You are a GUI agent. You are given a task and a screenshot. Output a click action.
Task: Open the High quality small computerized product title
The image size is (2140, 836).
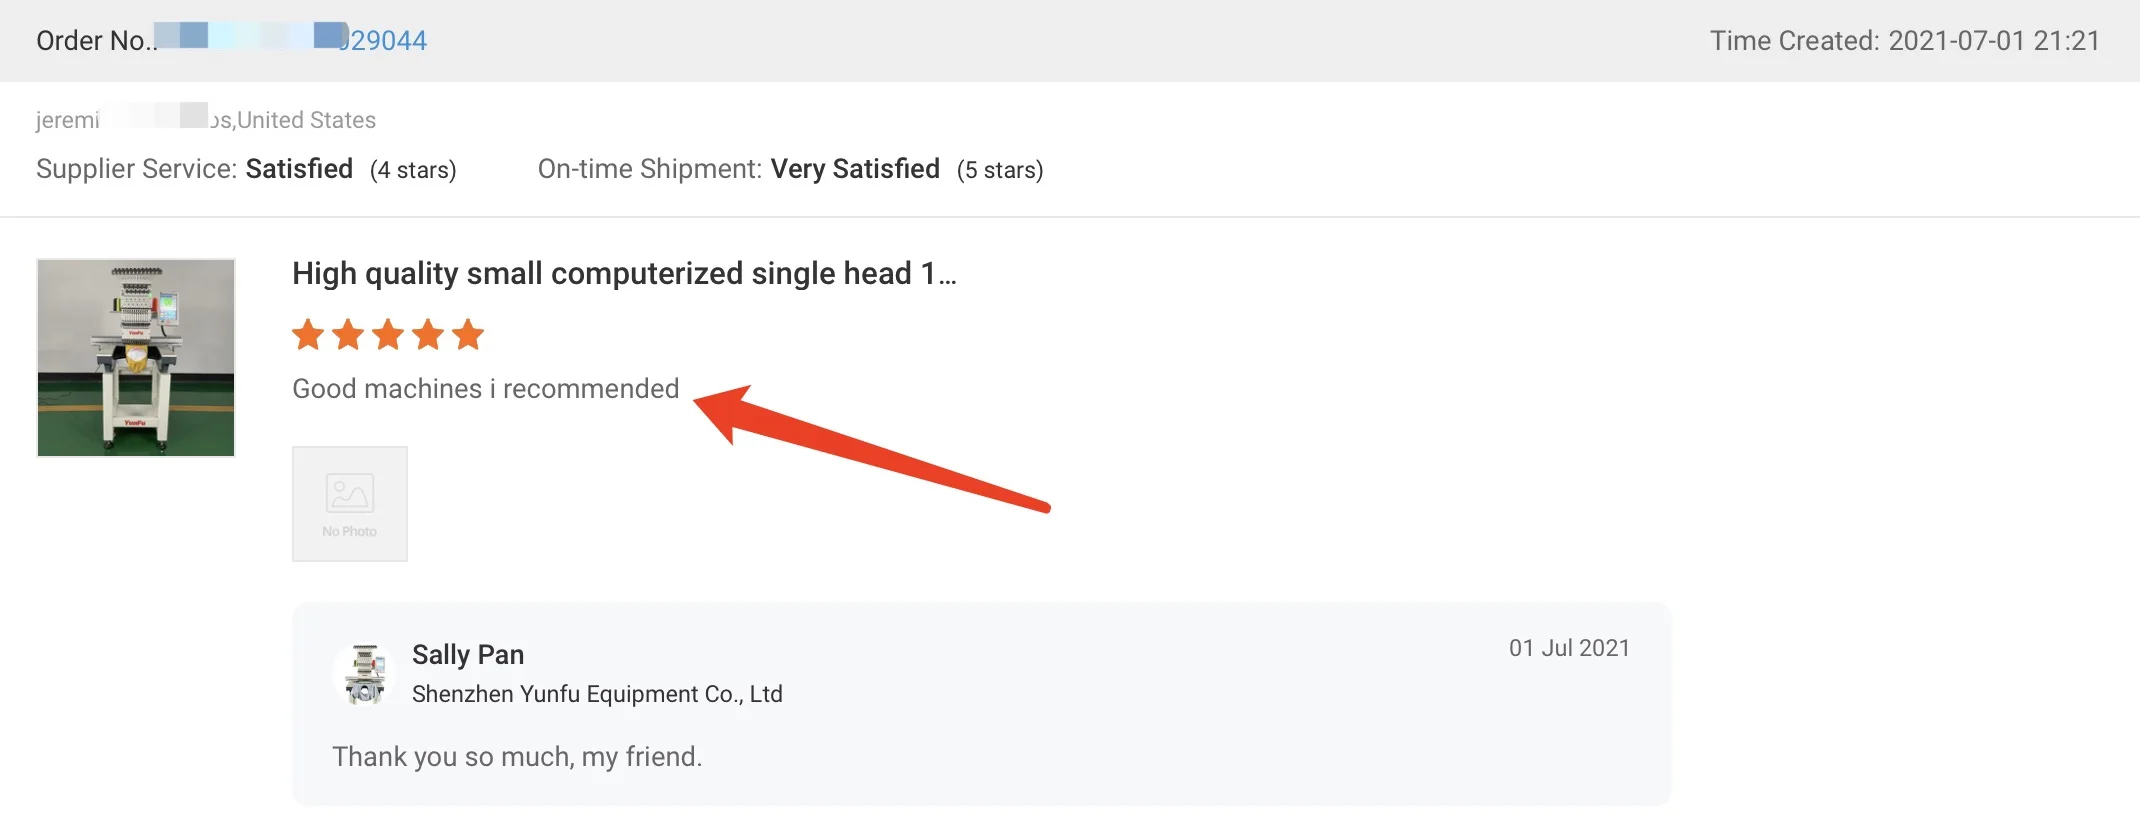(623, 273)
